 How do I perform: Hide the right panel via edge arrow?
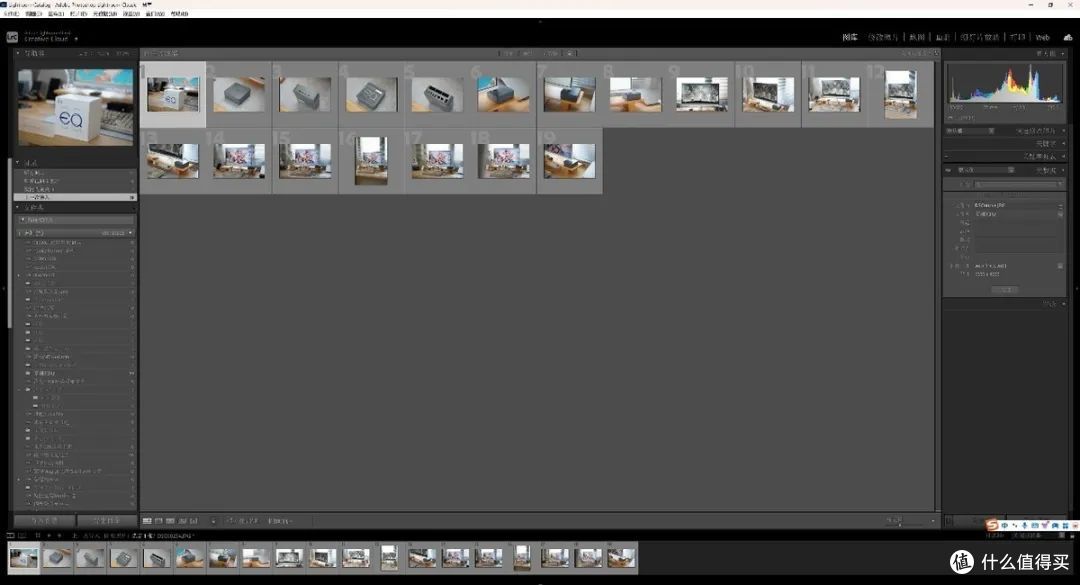1077,288
